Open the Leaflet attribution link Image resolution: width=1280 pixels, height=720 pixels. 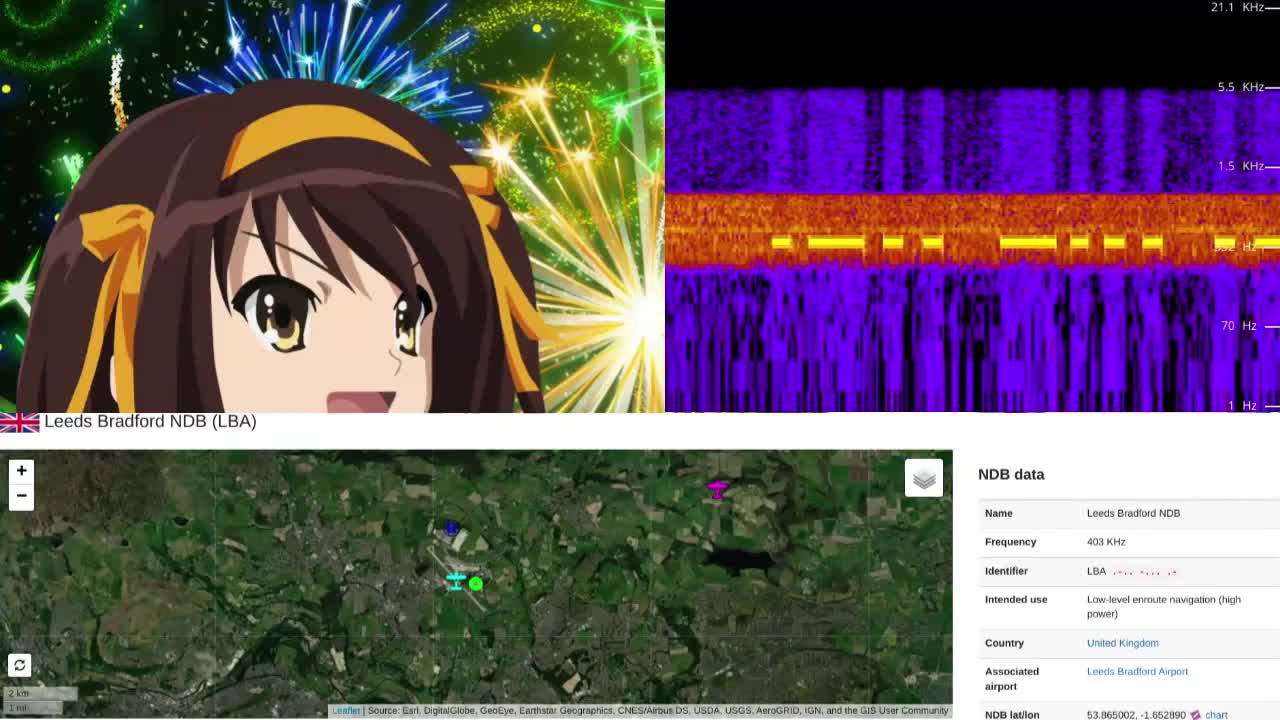346,711
